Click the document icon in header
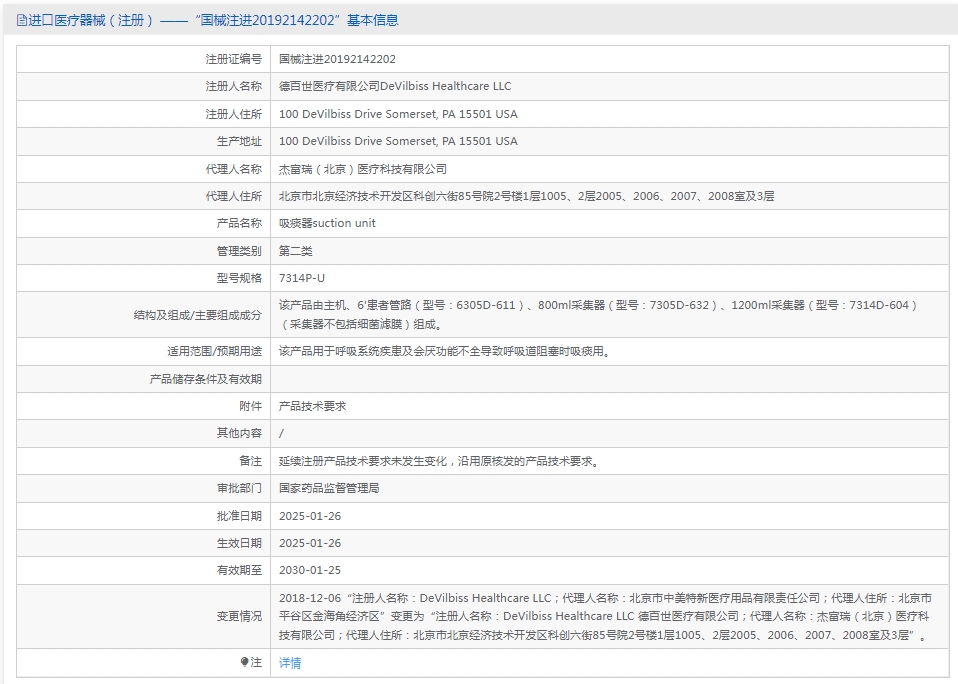Viewport: 958px width, 684px height. click(x=22, y=20)
